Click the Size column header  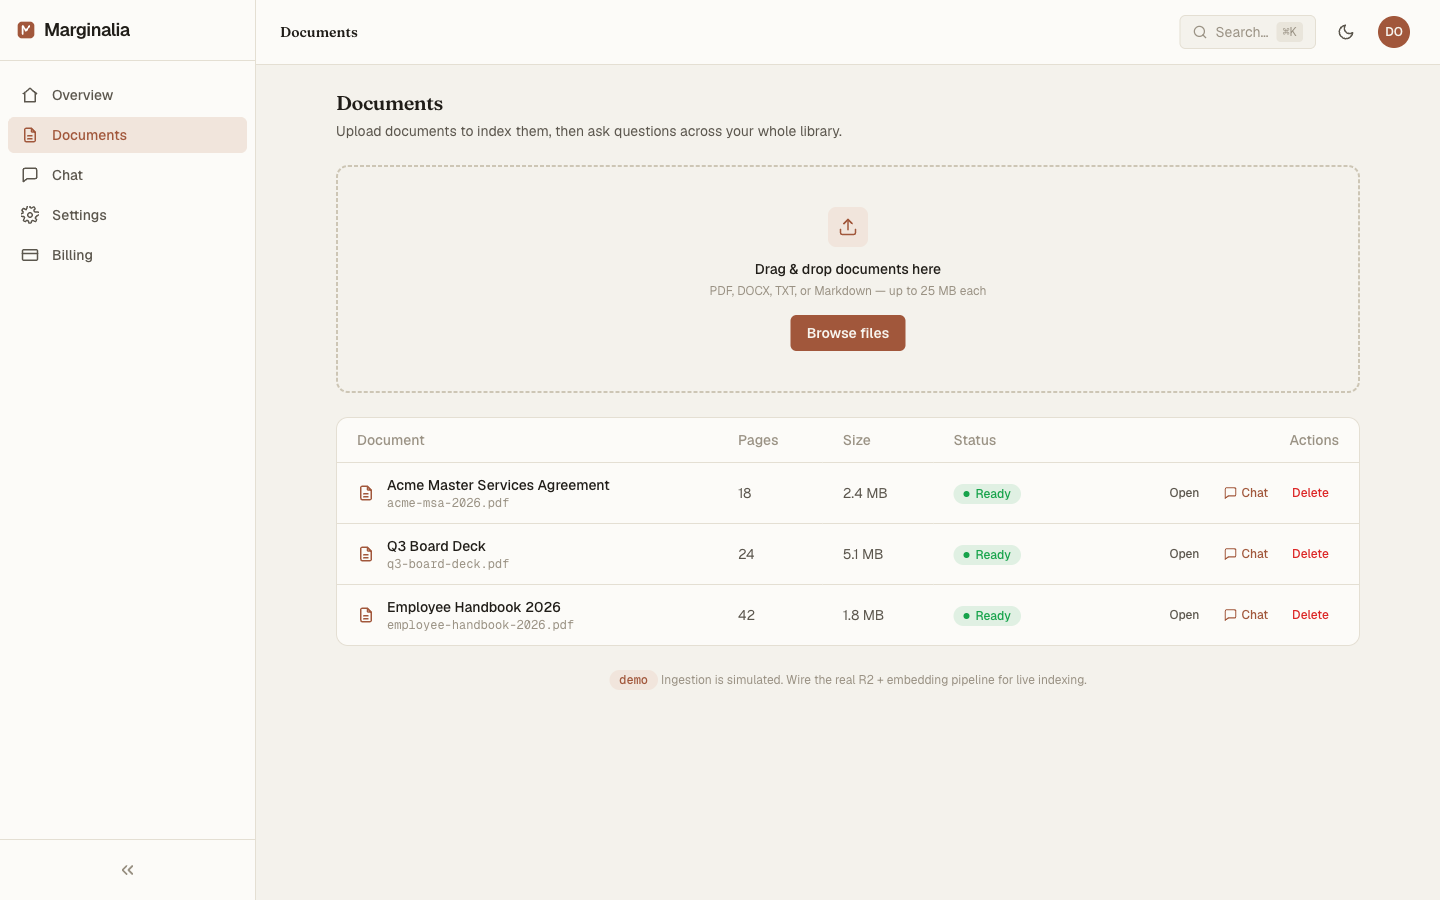click(857, 440)
